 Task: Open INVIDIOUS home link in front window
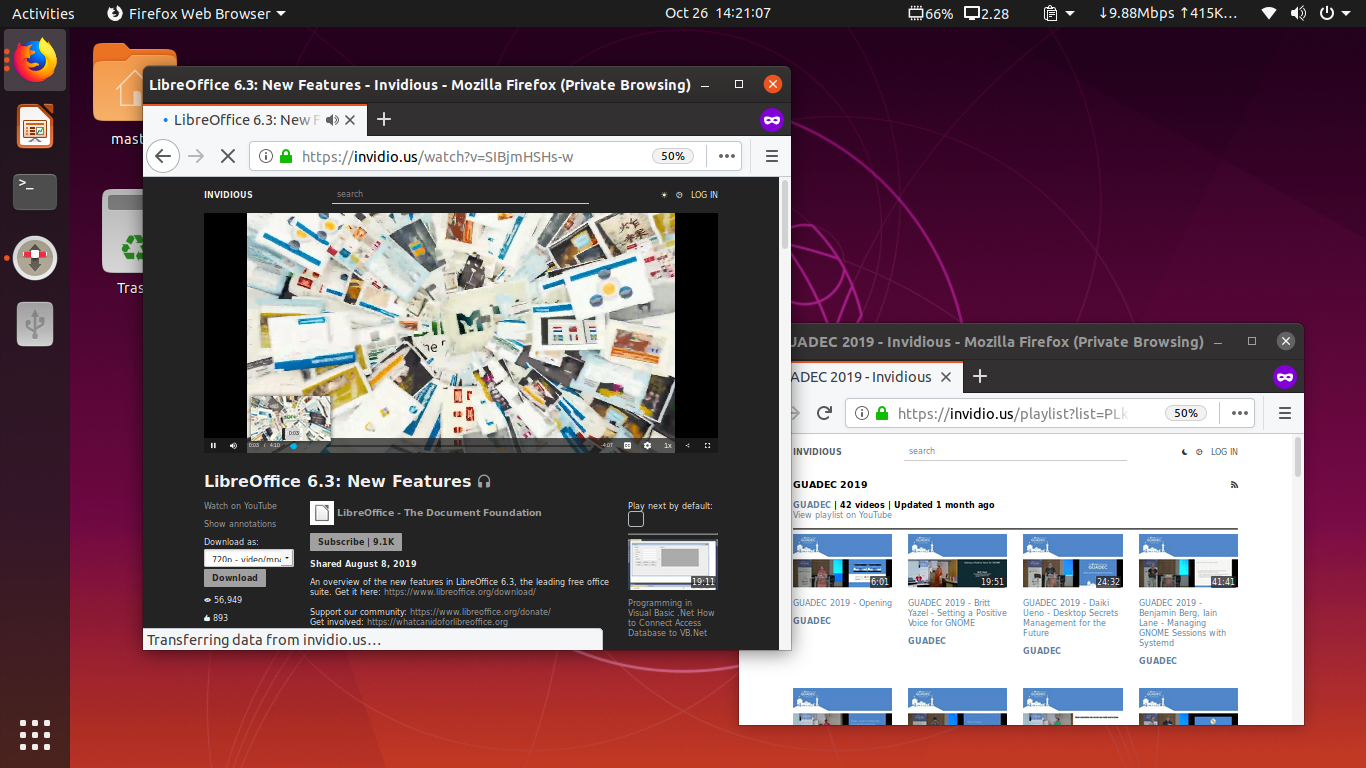(x=228, y=195)
